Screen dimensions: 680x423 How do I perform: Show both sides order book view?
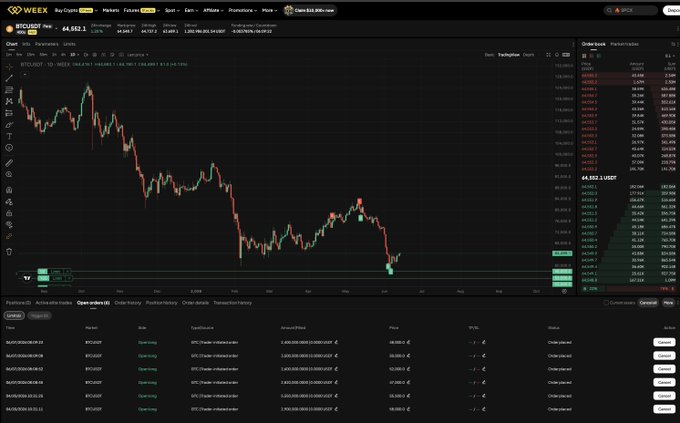584,56
